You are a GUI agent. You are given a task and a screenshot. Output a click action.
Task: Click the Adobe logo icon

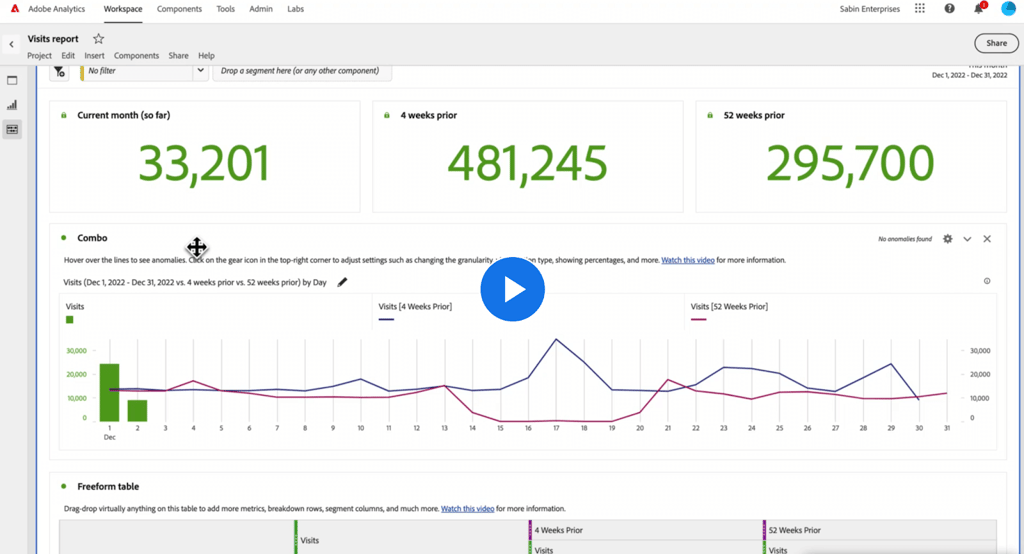(x=15, y=8)
